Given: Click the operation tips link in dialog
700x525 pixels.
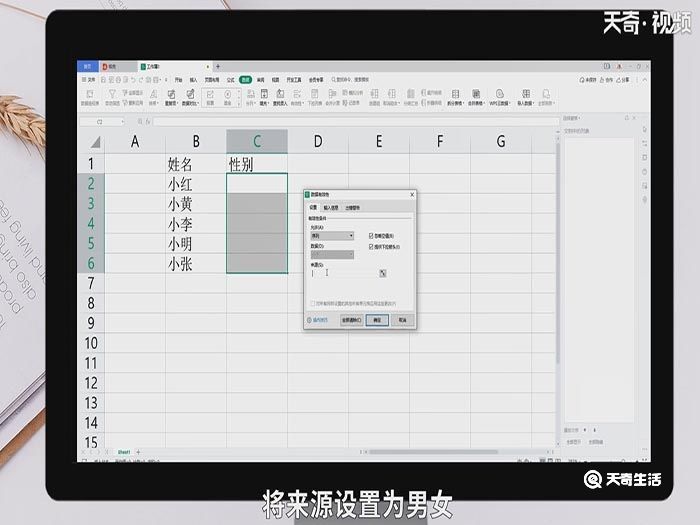Looking at the screenshot, I should click(317, 320).
